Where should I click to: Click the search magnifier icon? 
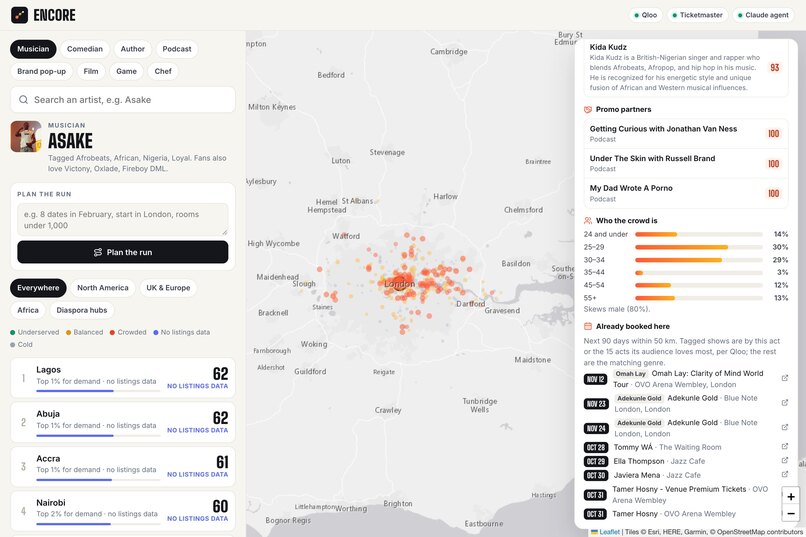(24, 100)
